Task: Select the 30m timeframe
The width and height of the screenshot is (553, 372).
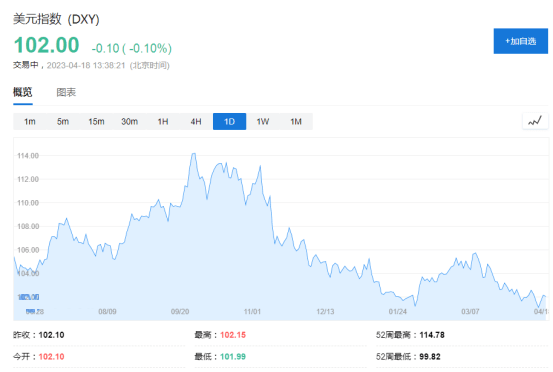Action: pyautogui.click(x=129, y=122)
